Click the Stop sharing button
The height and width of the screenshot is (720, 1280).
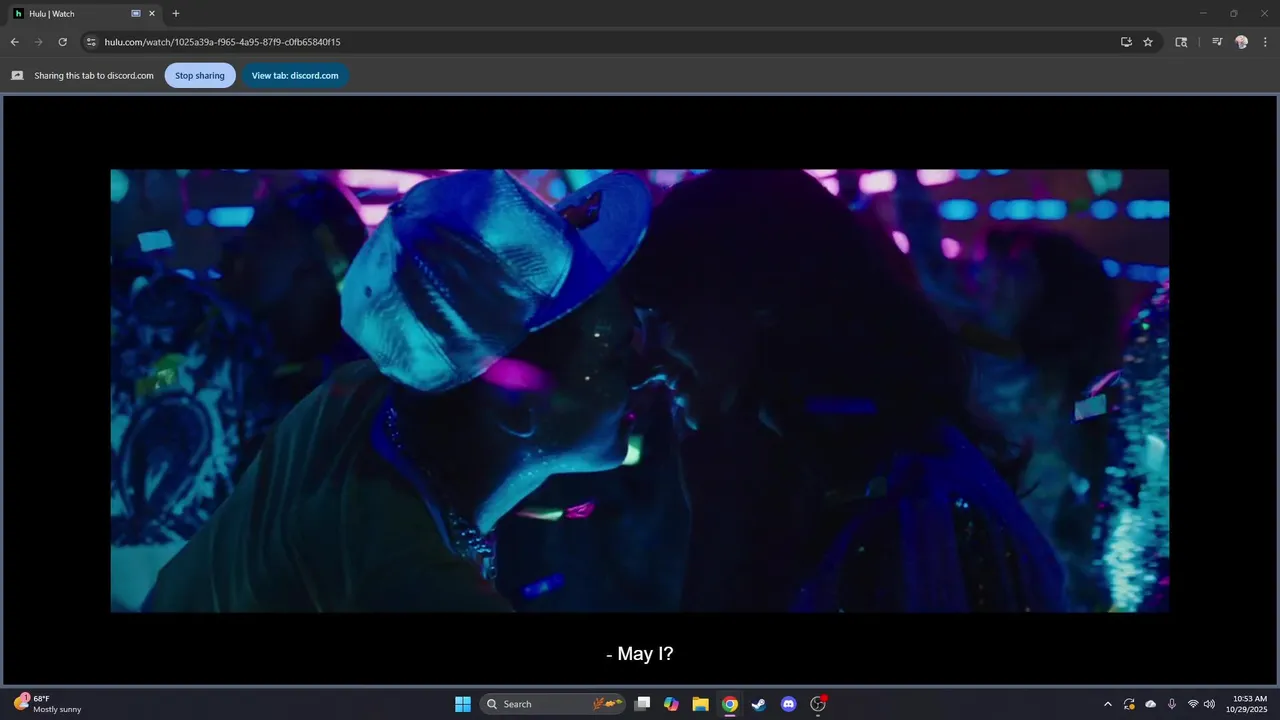point(200,76)
